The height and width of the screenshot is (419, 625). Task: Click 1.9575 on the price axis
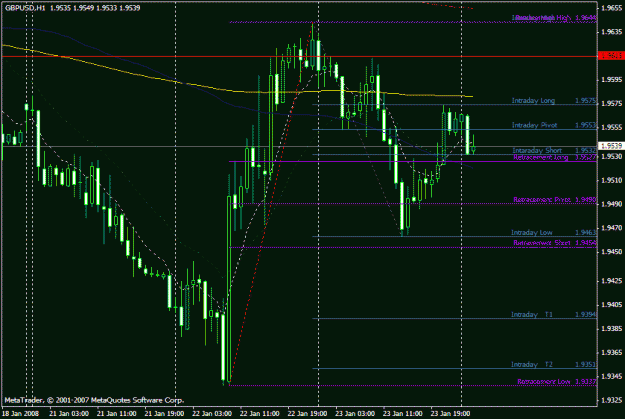pyautogui.click(x=613, y=104)
